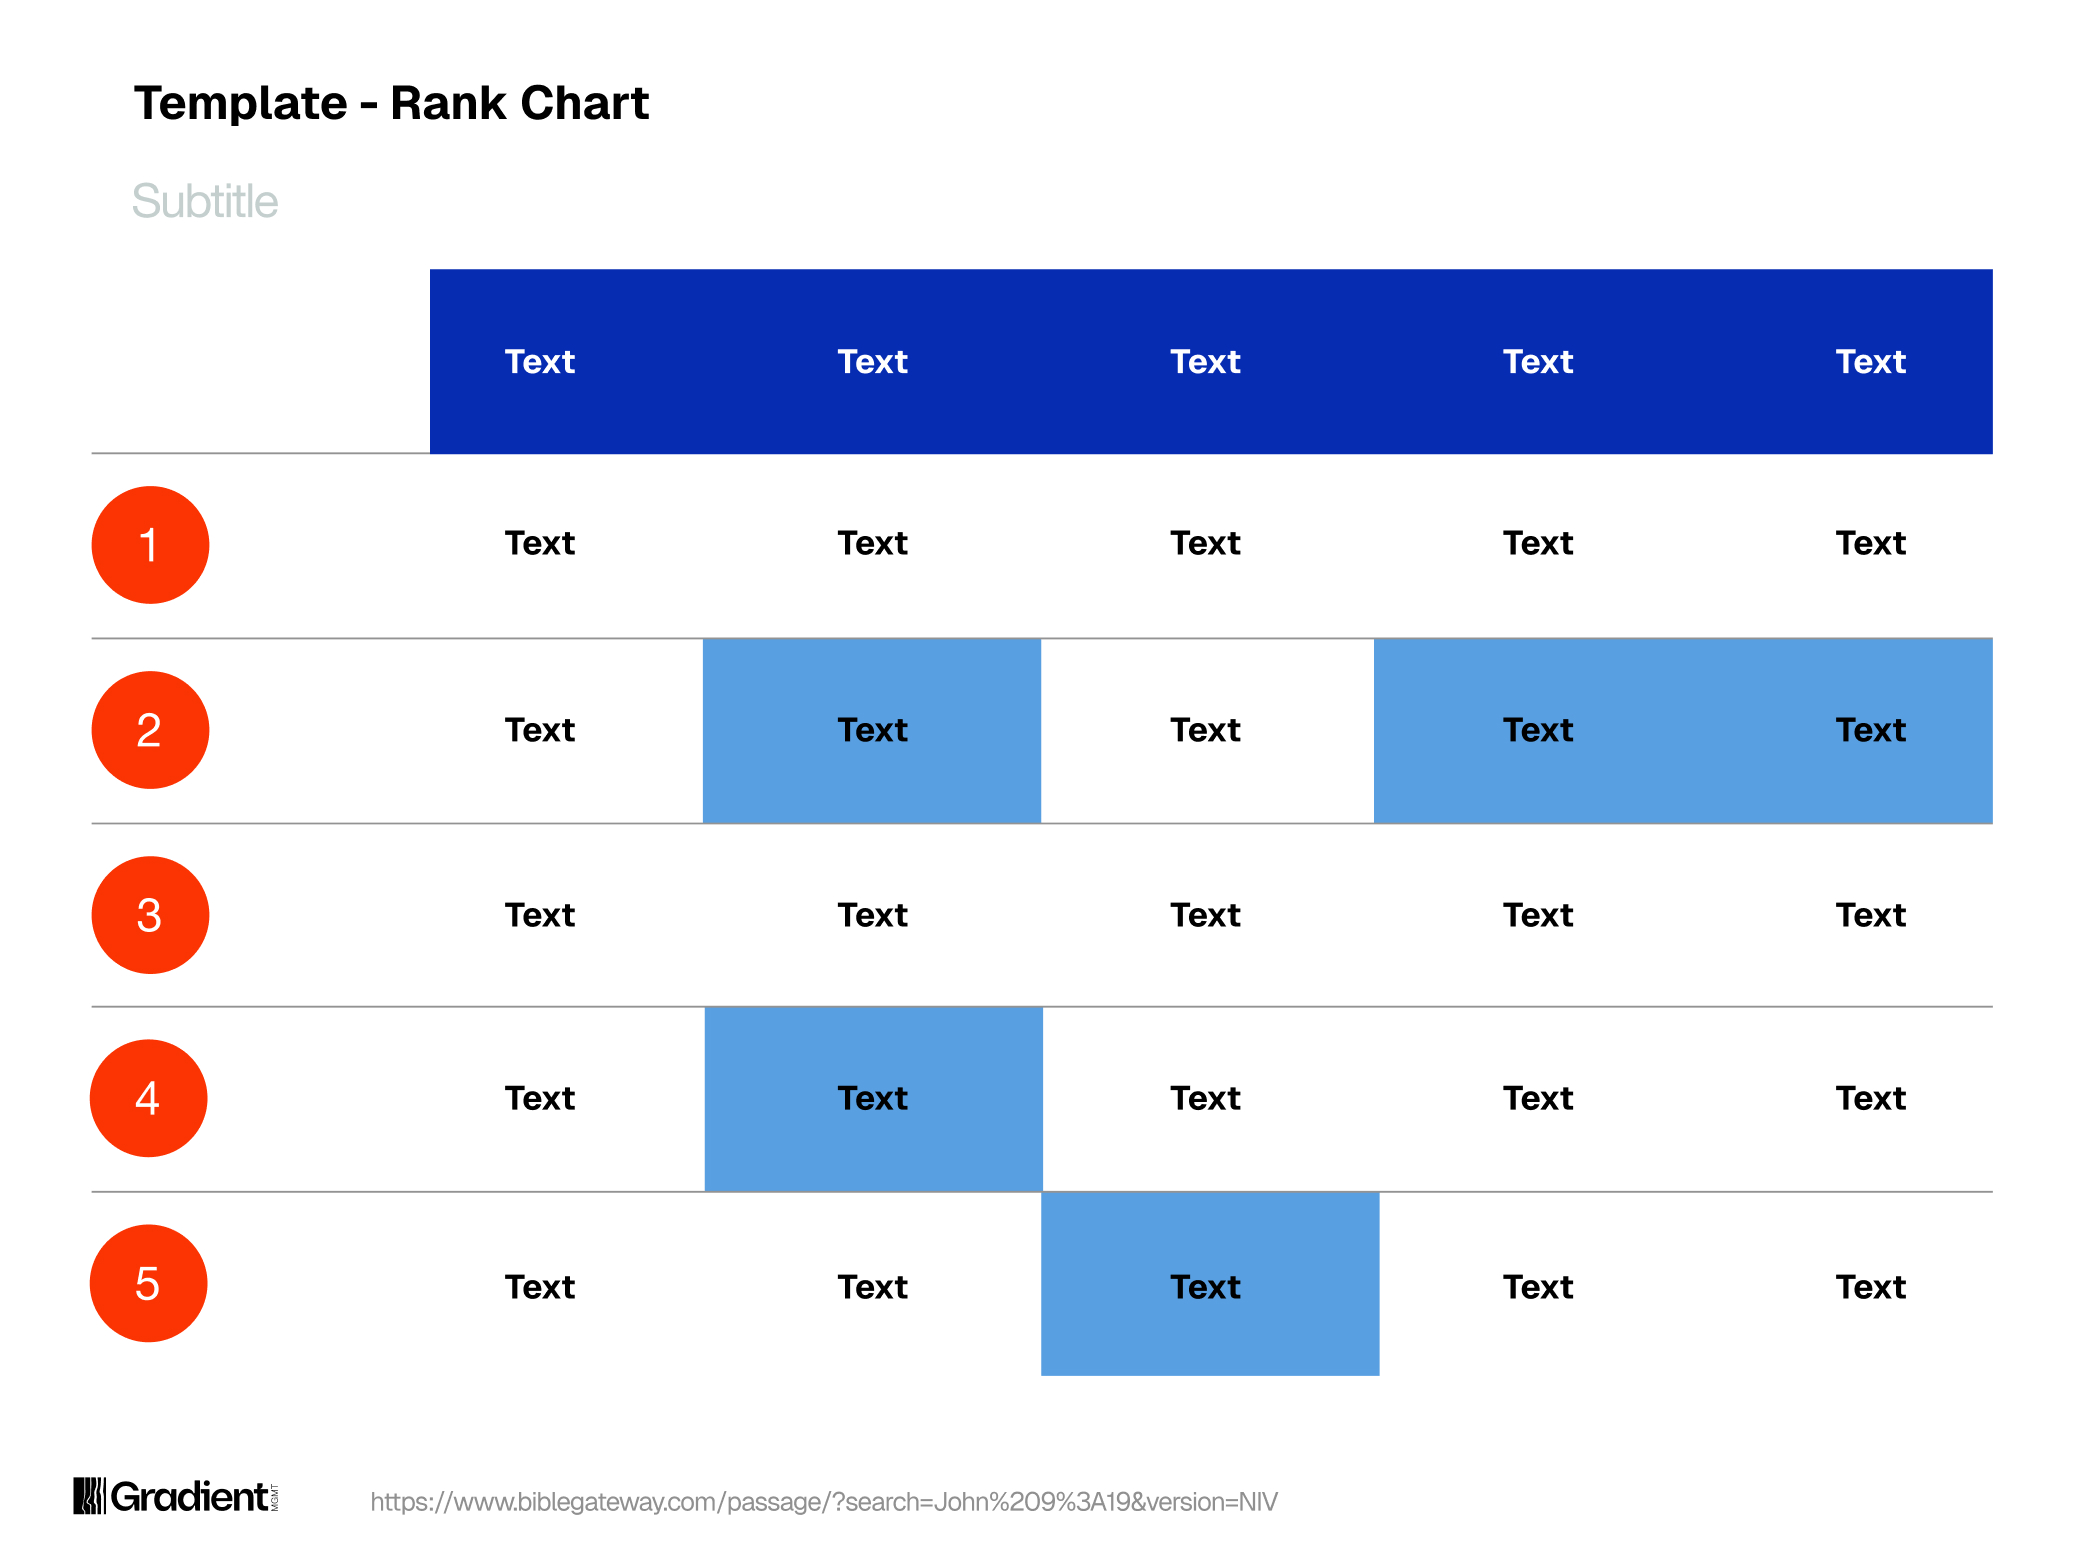The width and height of the screenshot is (2084, 1567).
Task: Click first Text cell in row 1
Action: click(x=539, y=543)
